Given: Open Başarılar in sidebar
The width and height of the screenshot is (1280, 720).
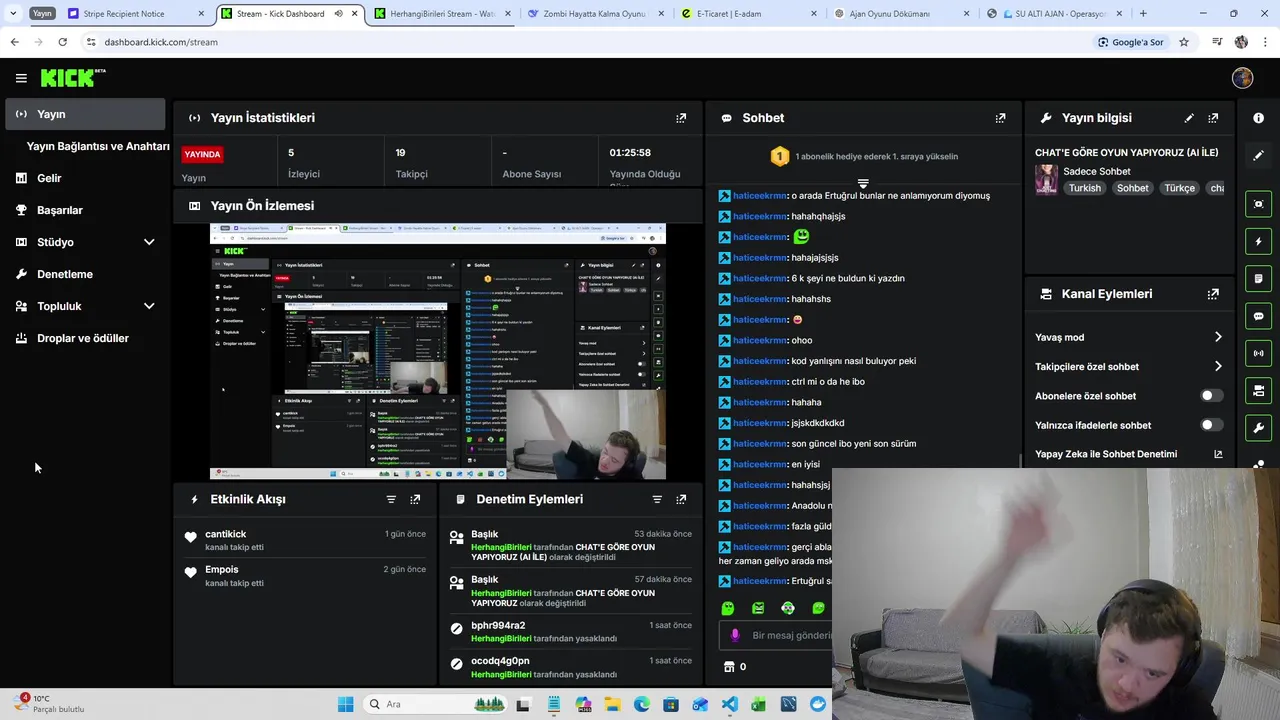Looking at the screenshot, I should click(x=85, y=210).
